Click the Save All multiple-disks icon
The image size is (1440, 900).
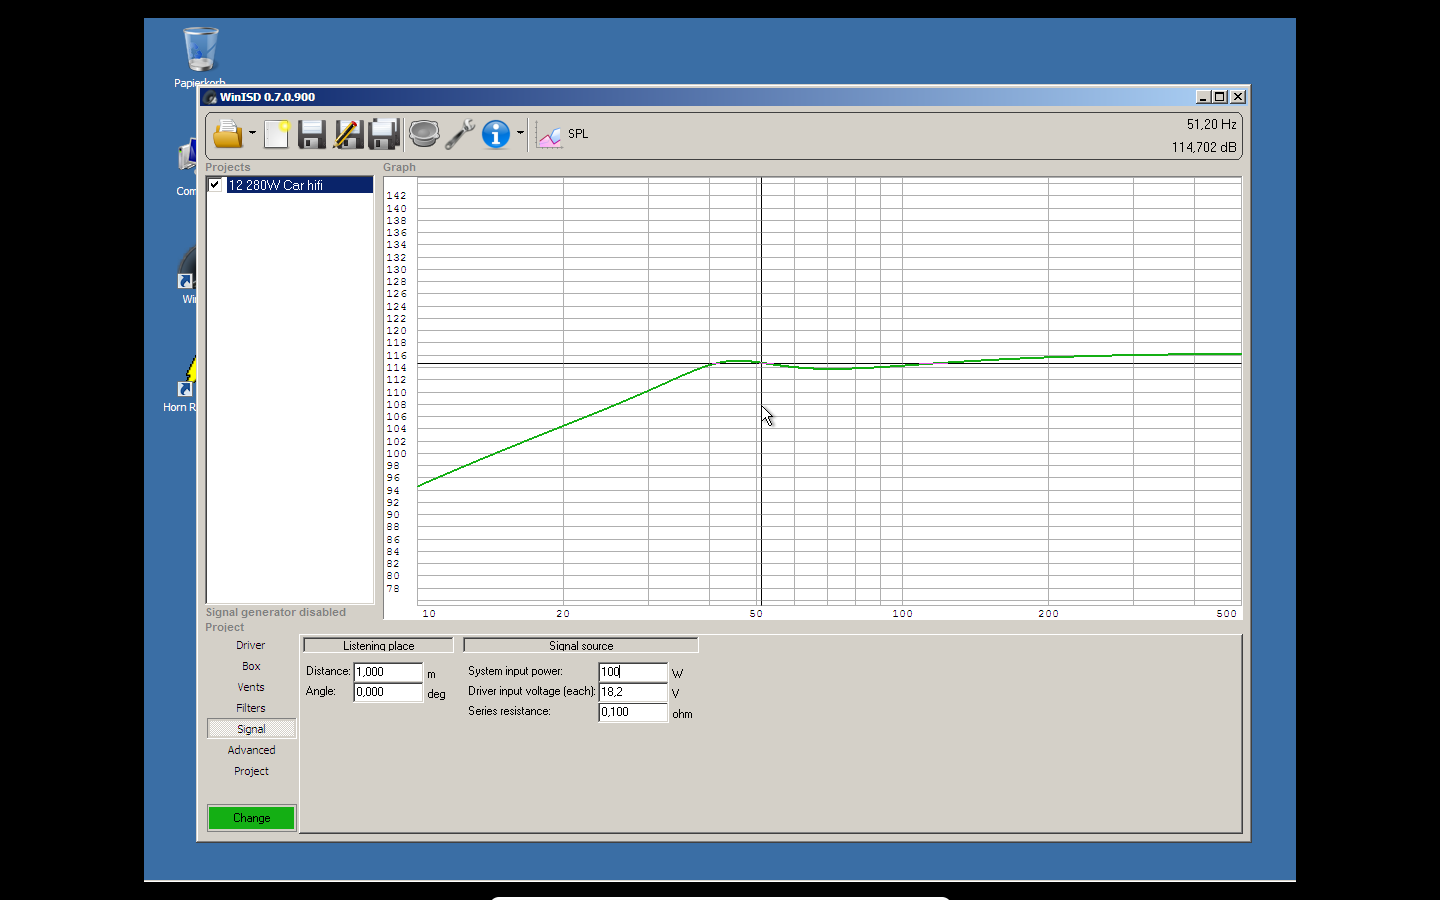pos(384,133)
